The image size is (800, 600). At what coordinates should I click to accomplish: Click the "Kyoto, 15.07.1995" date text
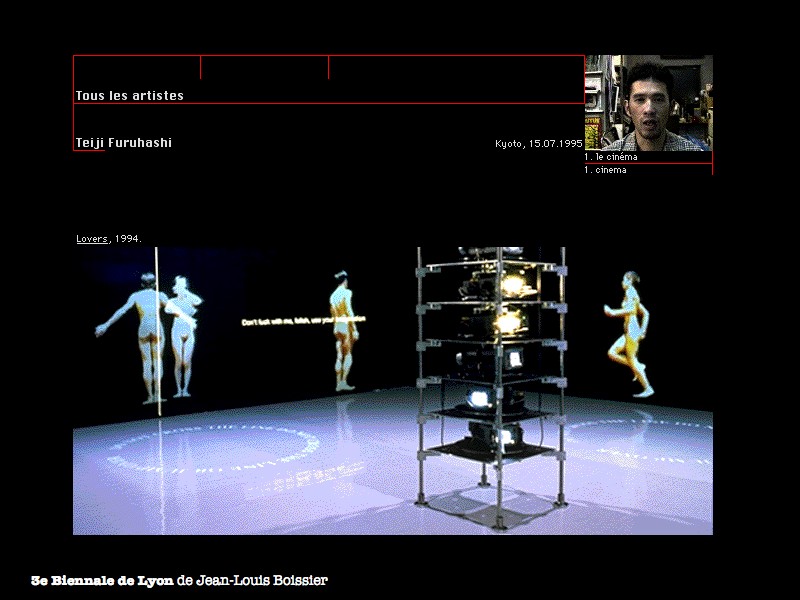(x=539, y=143)
